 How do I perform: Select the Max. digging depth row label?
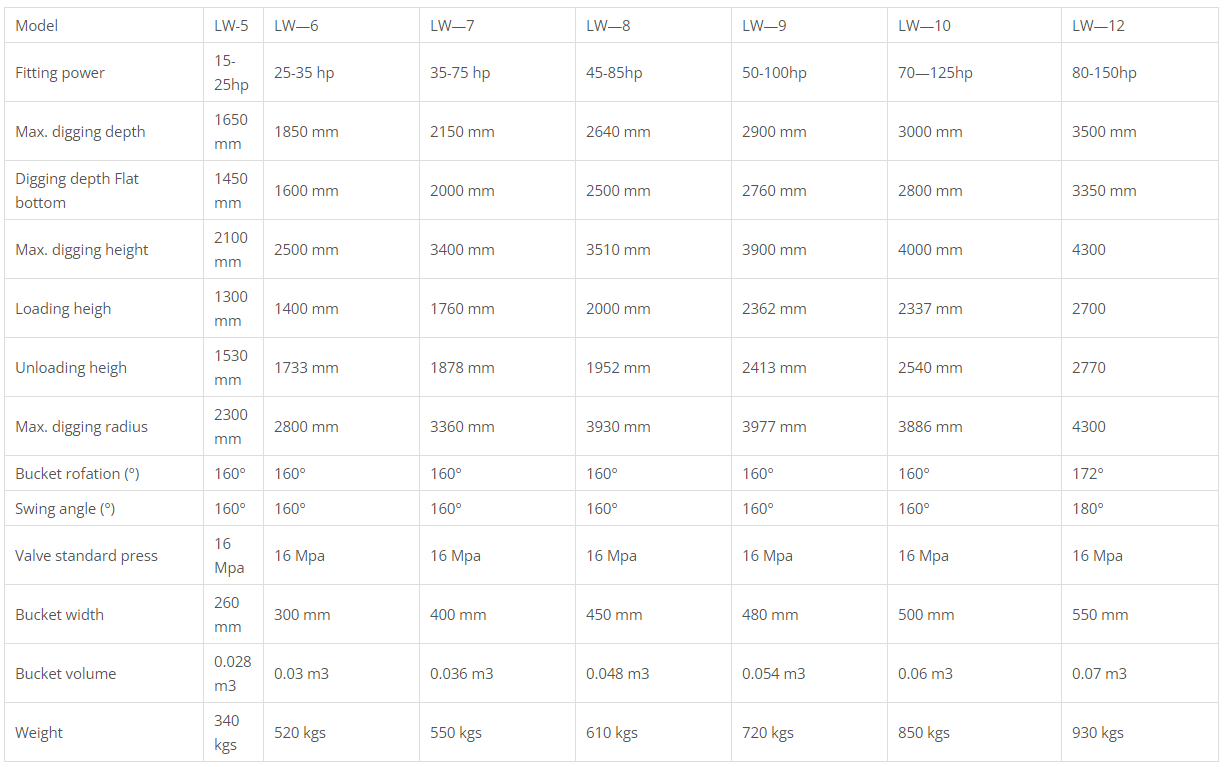80,131
